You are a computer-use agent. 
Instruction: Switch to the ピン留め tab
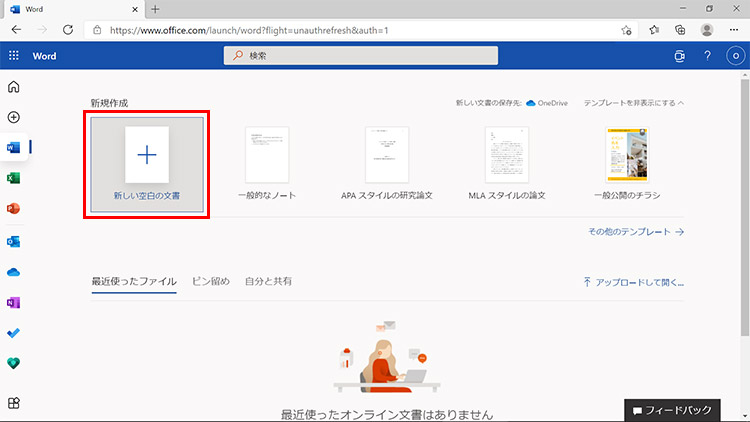[x=210, y=282]
